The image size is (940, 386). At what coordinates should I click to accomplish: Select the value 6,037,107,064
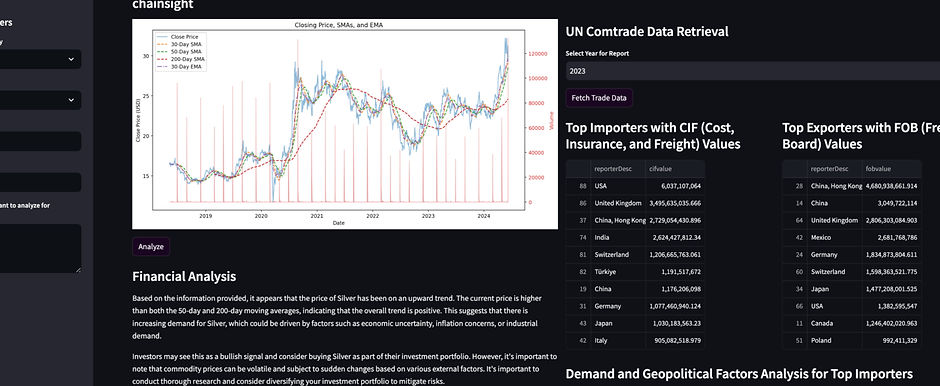click(675, 186)
